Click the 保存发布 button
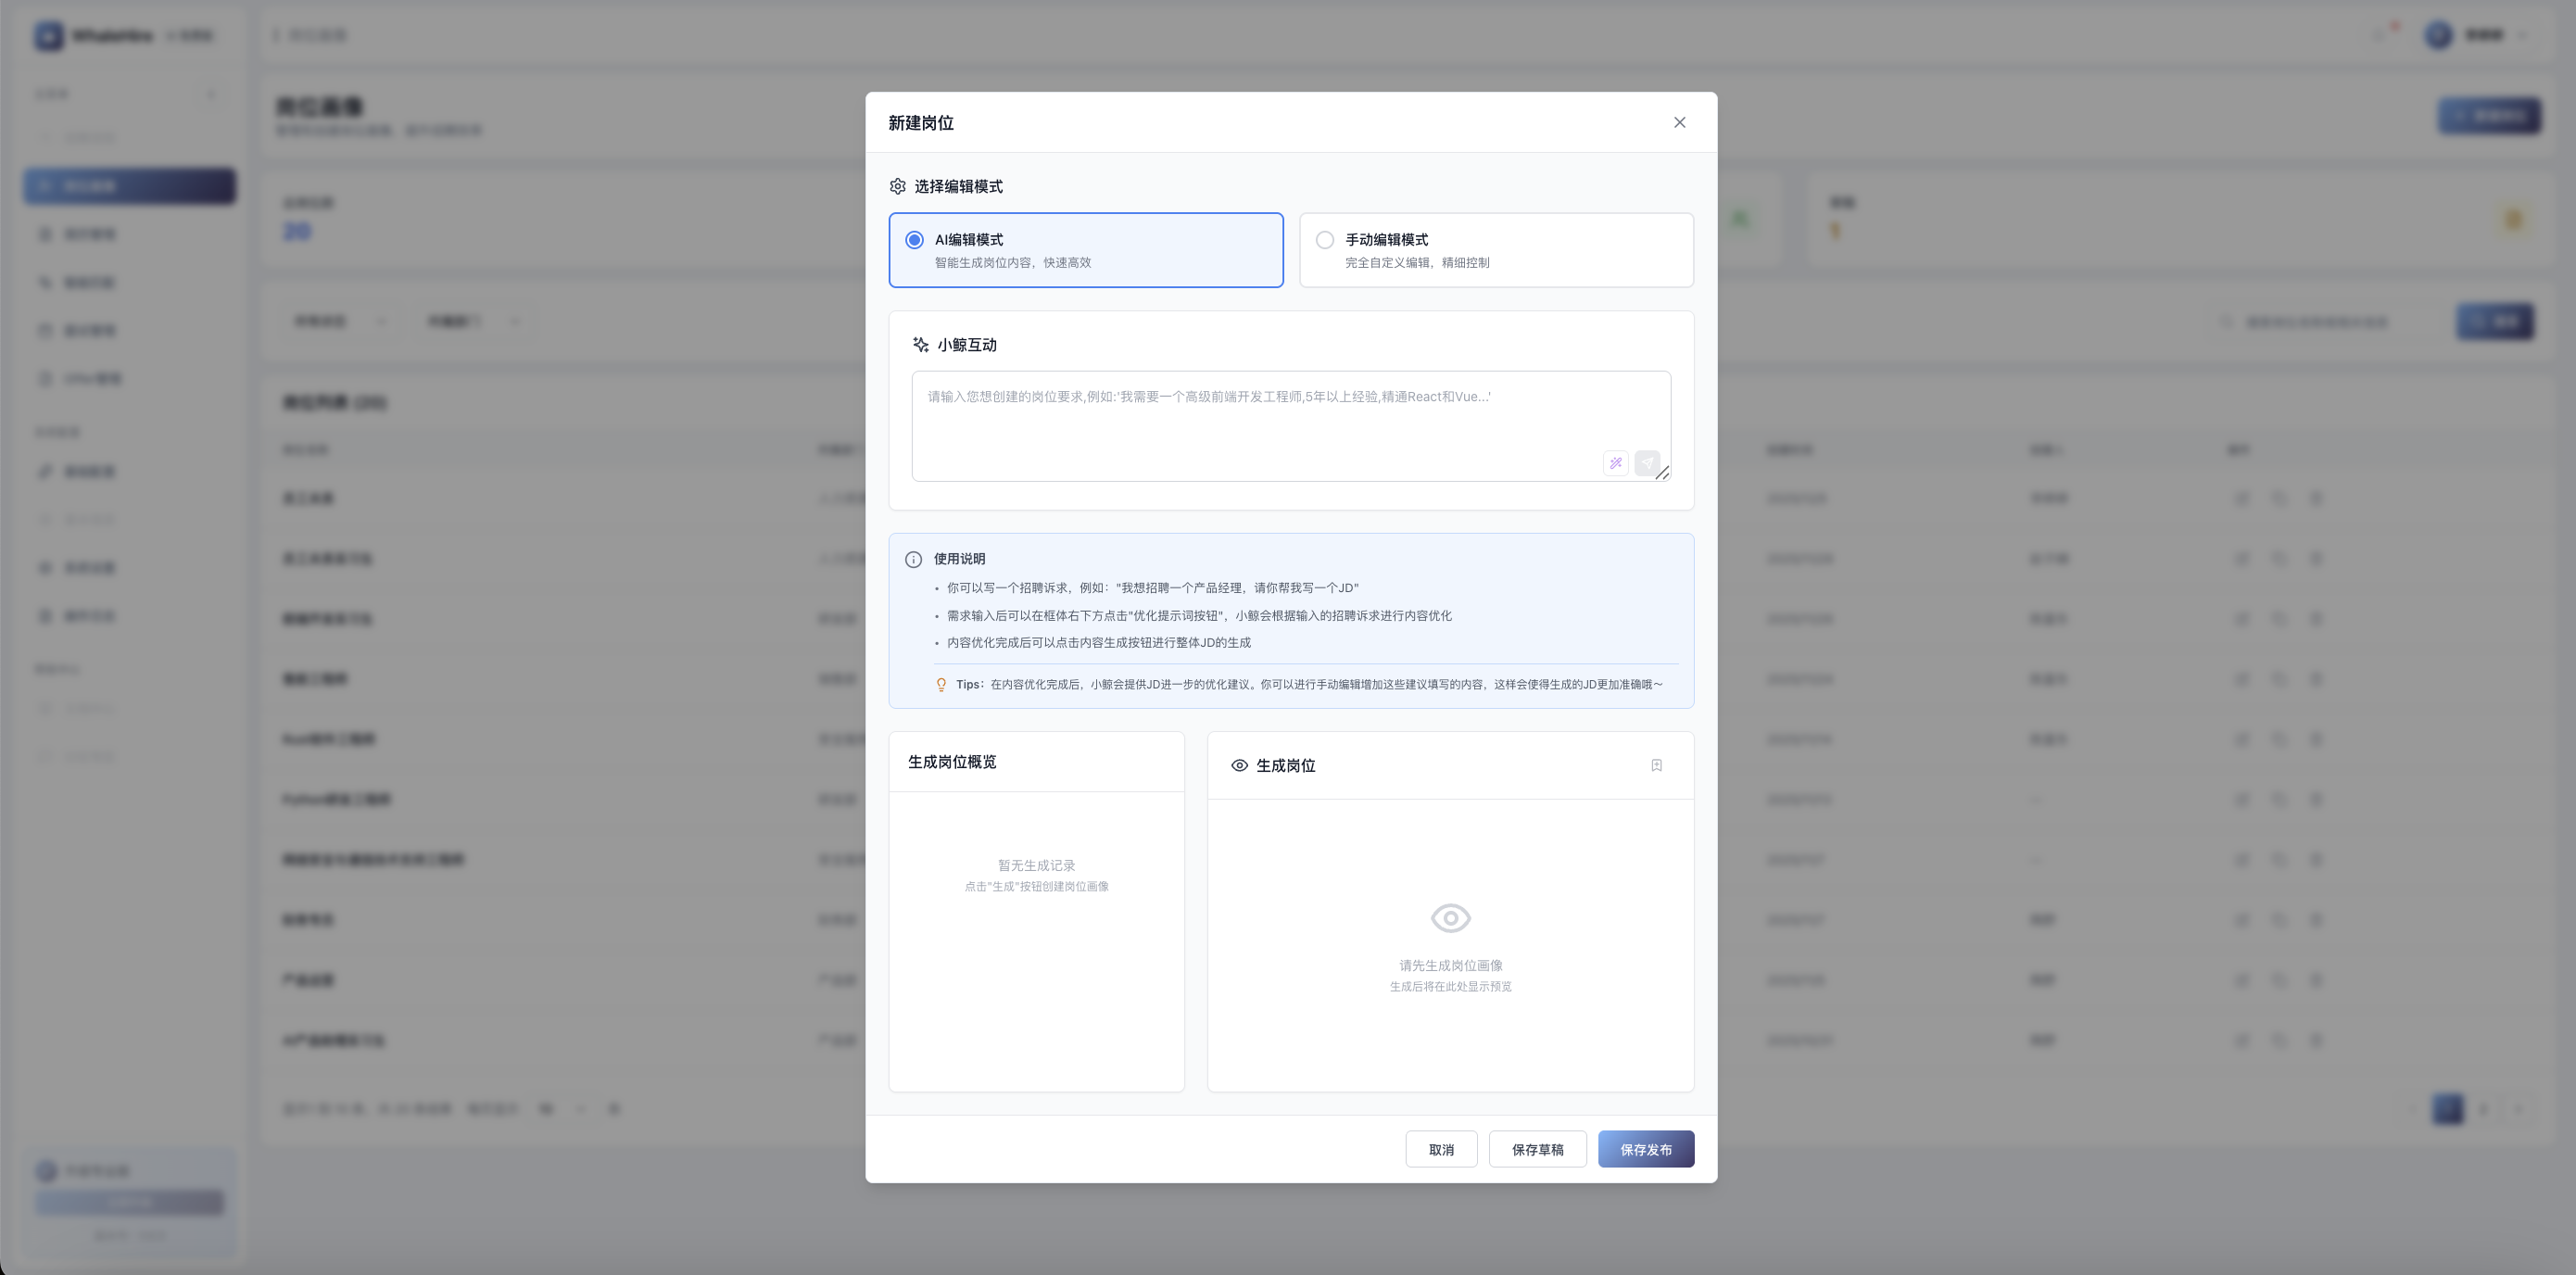Screen dimensions: 2576x1275 pos(1645,1149)
